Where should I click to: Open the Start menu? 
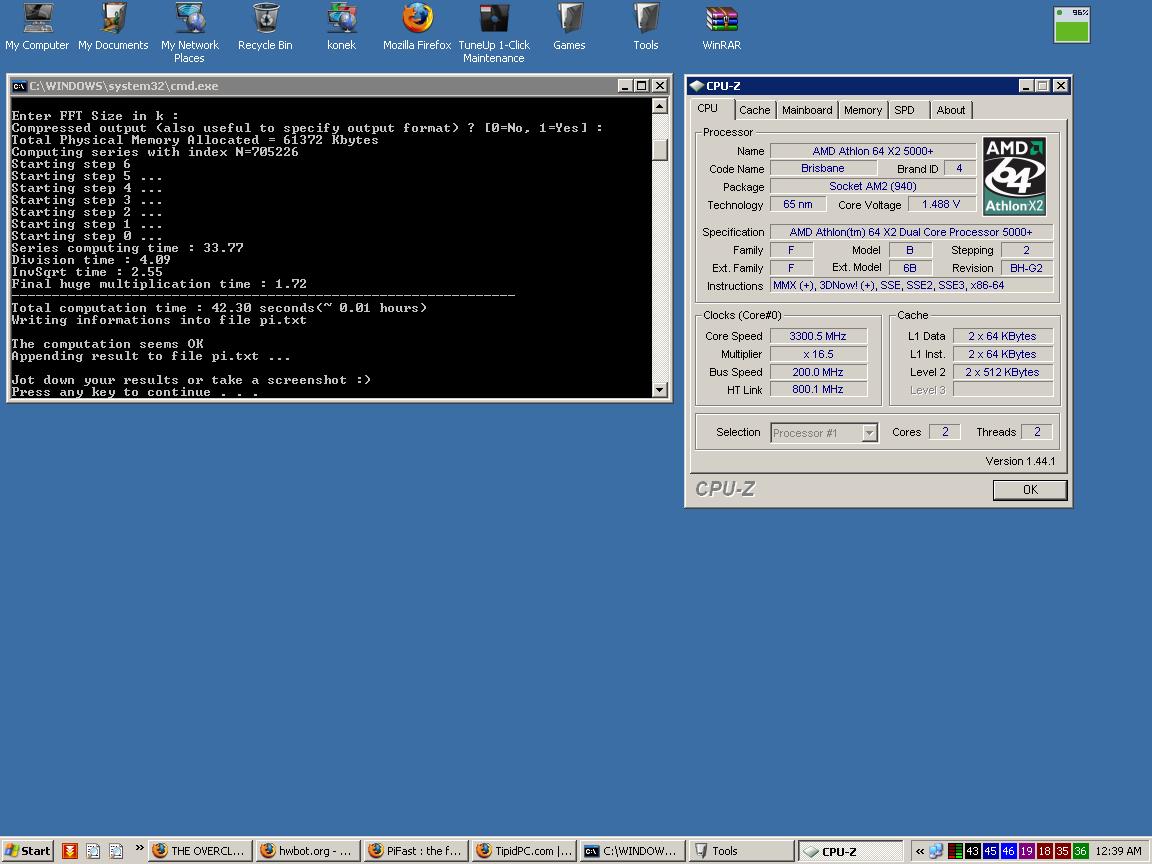click(28, 851)
